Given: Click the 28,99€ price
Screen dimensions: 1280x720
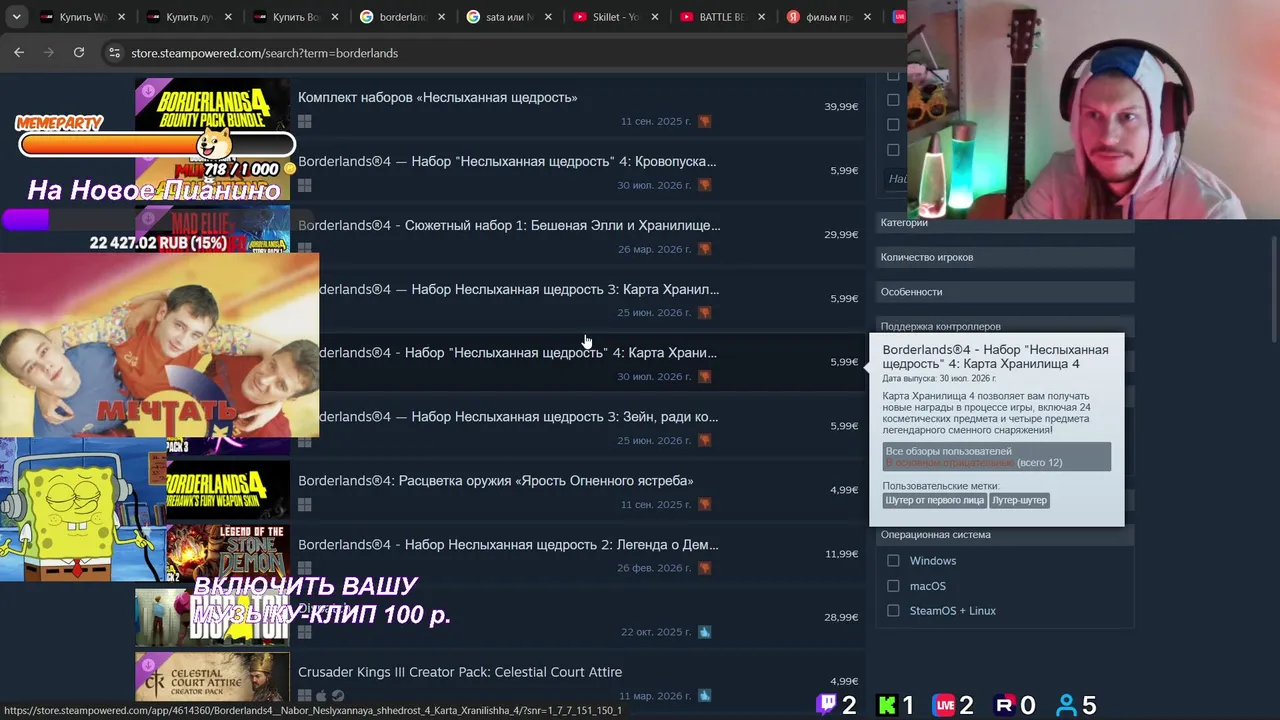Looking at the screenshot, I should pyautogui.click(x=841, y=618).
